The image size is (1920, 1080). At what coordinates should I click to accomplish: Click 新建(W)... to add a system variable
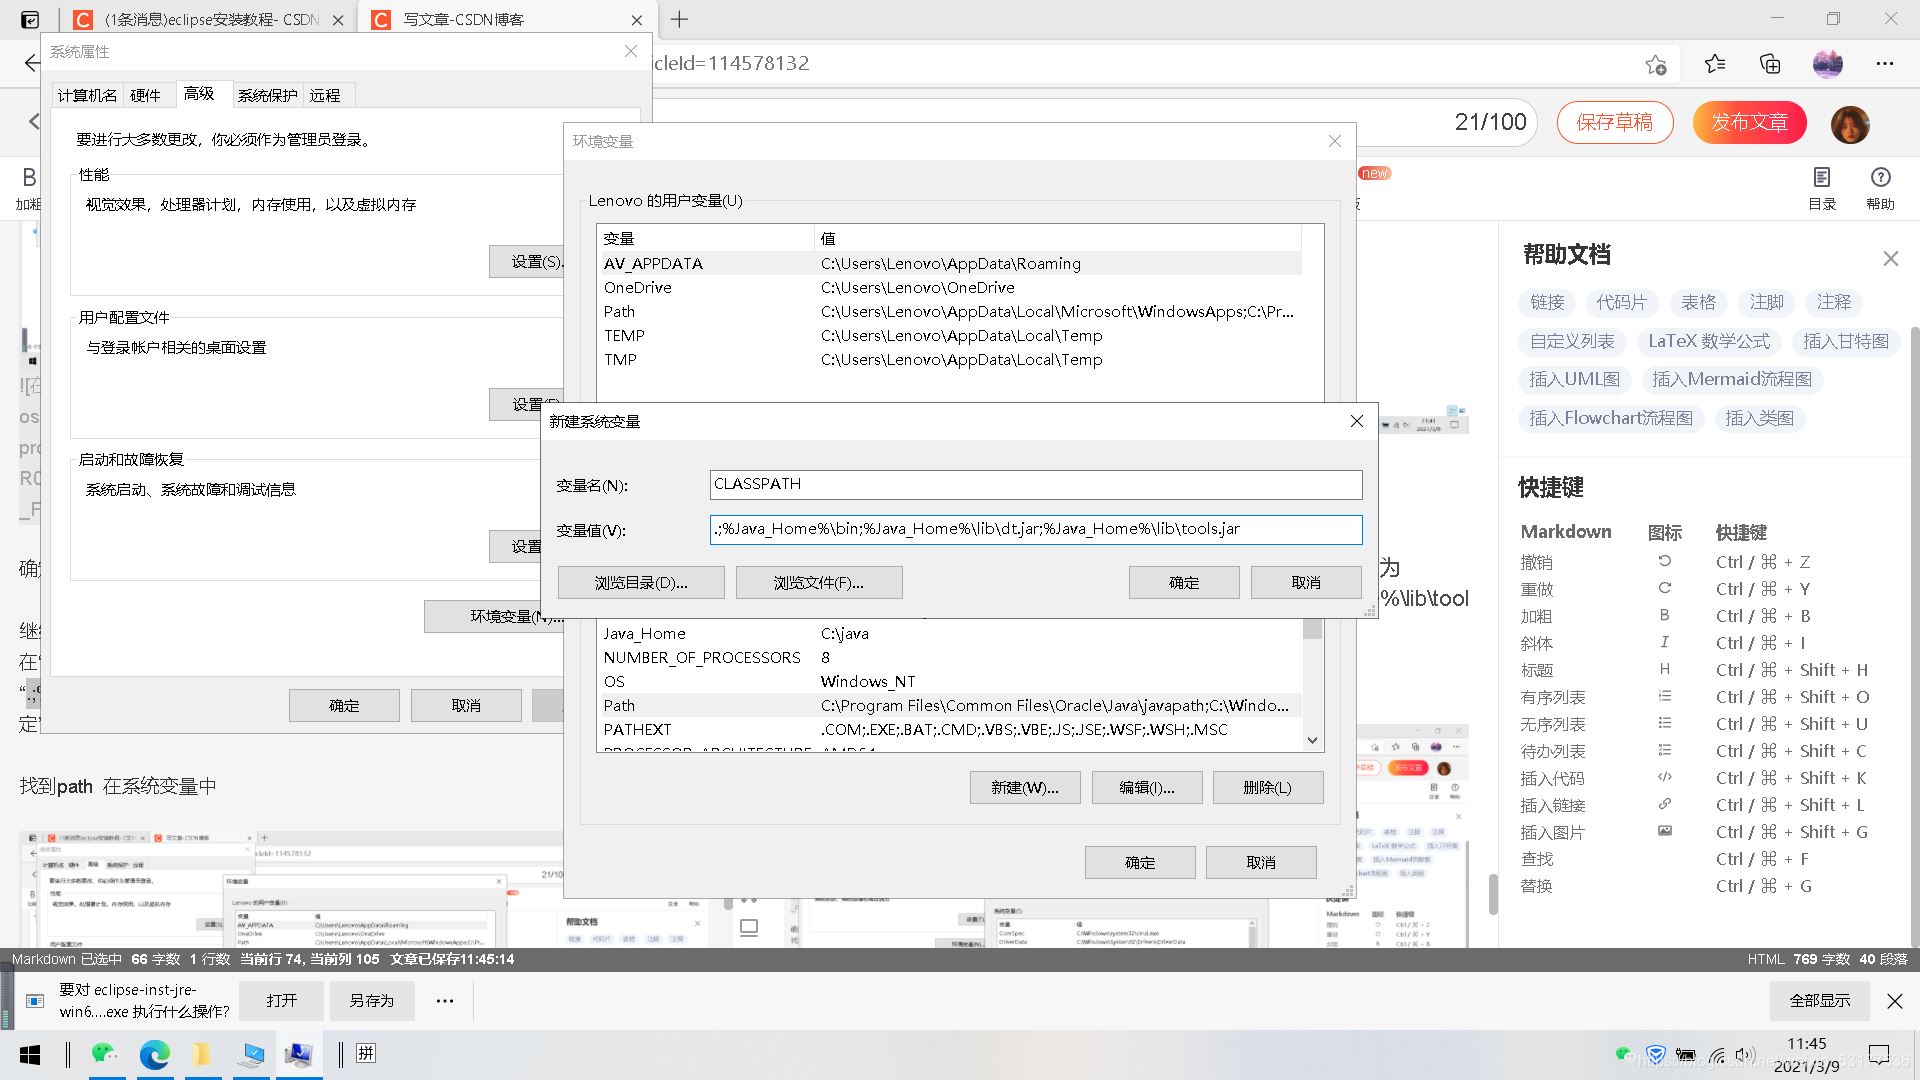pyautogui.click(x=1024, y=787)
